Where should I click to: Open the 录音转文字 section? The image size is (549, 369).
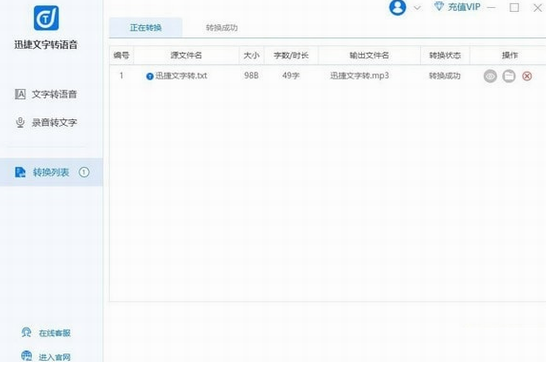pos(46,123)
